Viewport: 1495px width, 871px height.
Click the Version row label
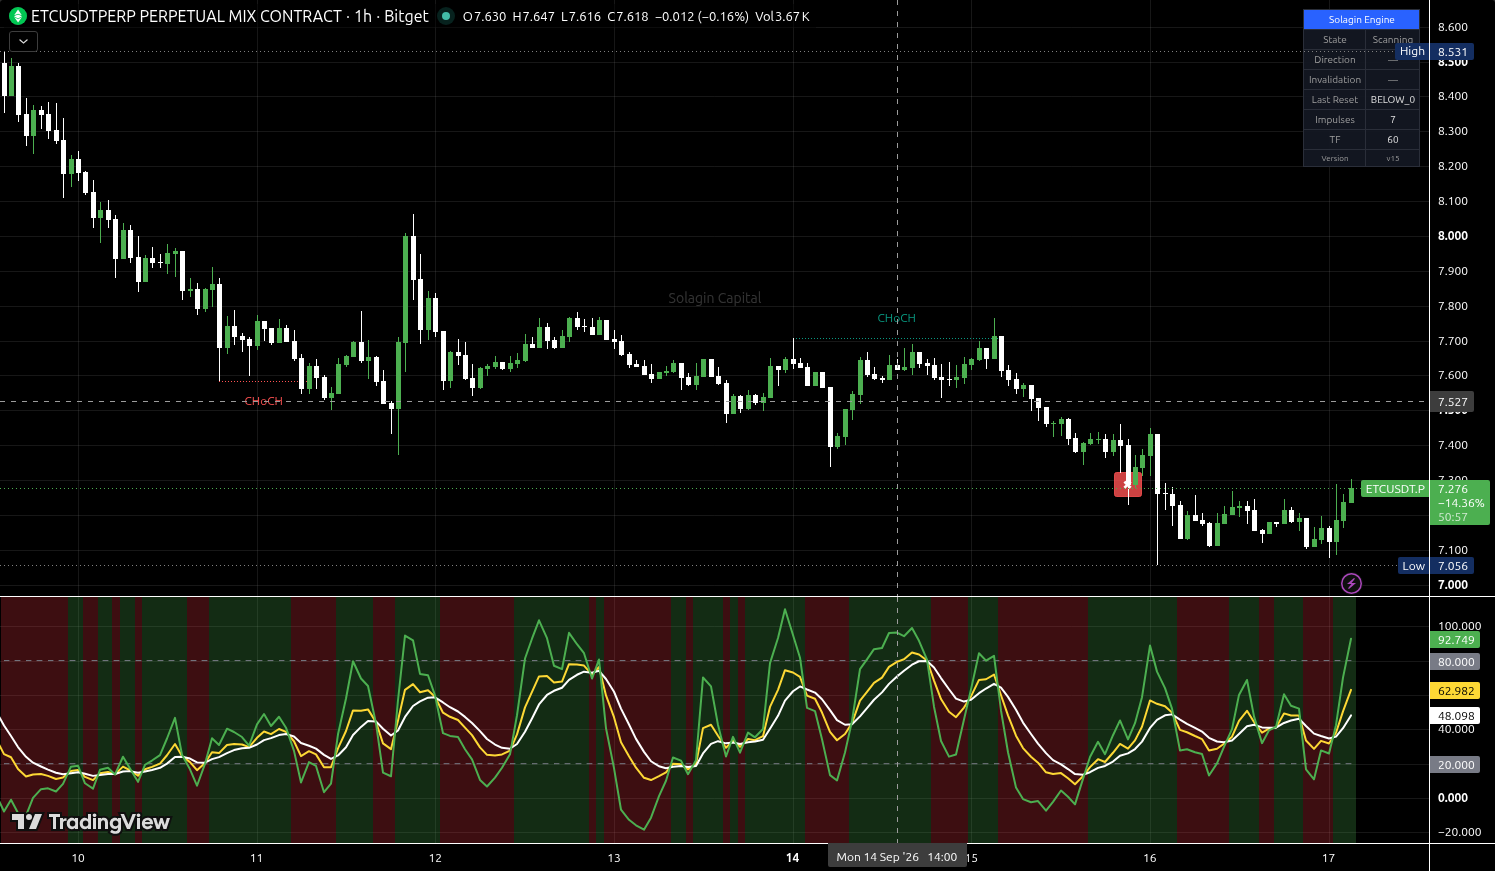(x=1335, y=158)
